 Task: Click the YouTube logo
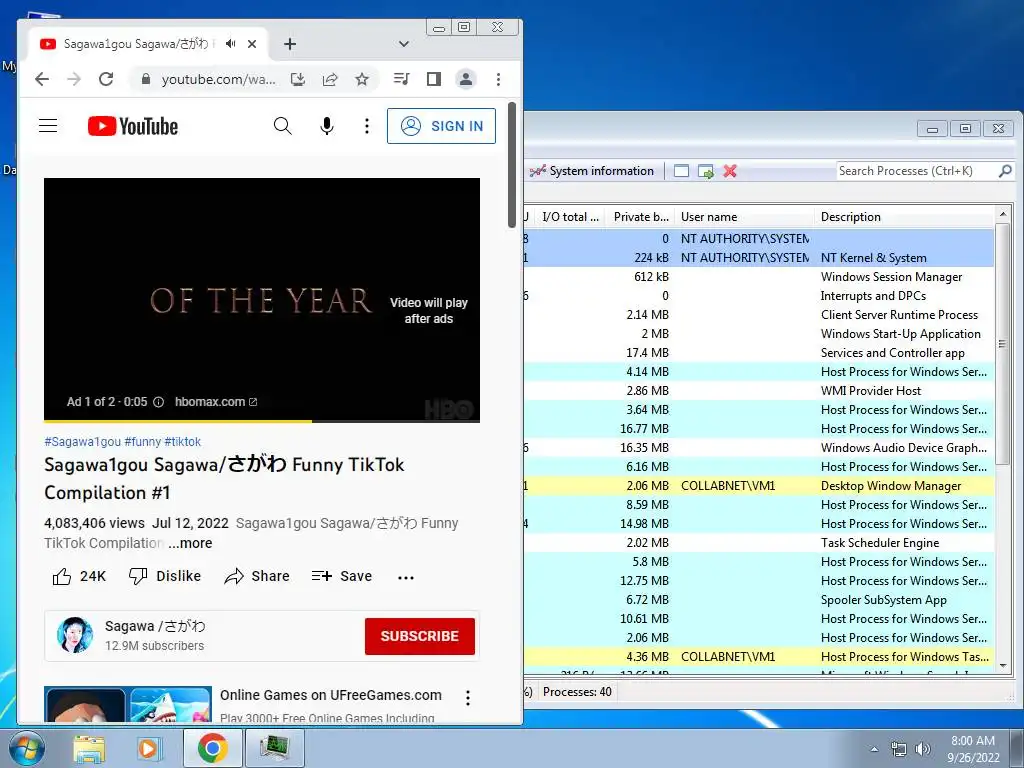pyautogui.click(x=133, y=126)
